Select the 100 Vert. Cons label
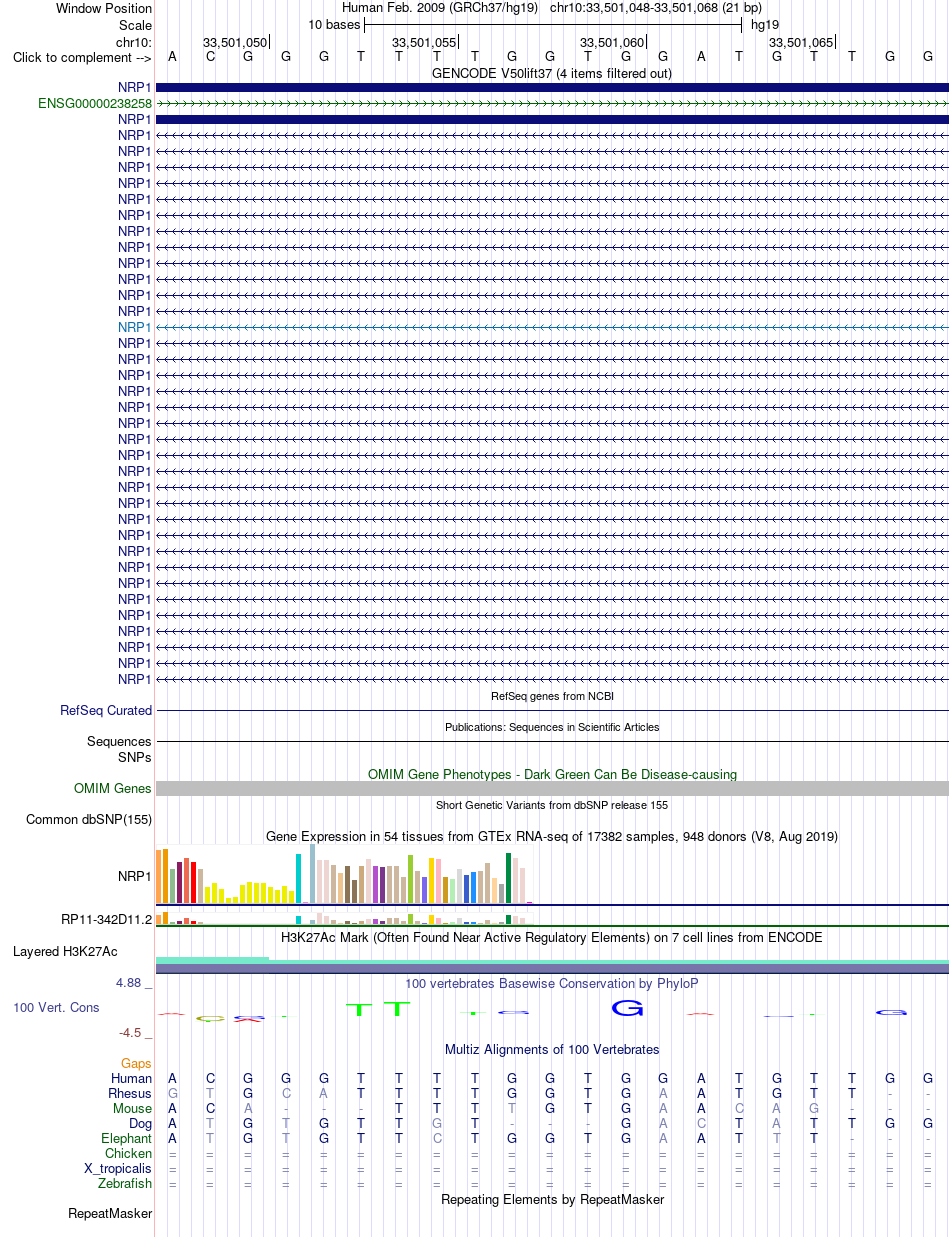The image size is (950, 1237). (x=56, y=1007)
